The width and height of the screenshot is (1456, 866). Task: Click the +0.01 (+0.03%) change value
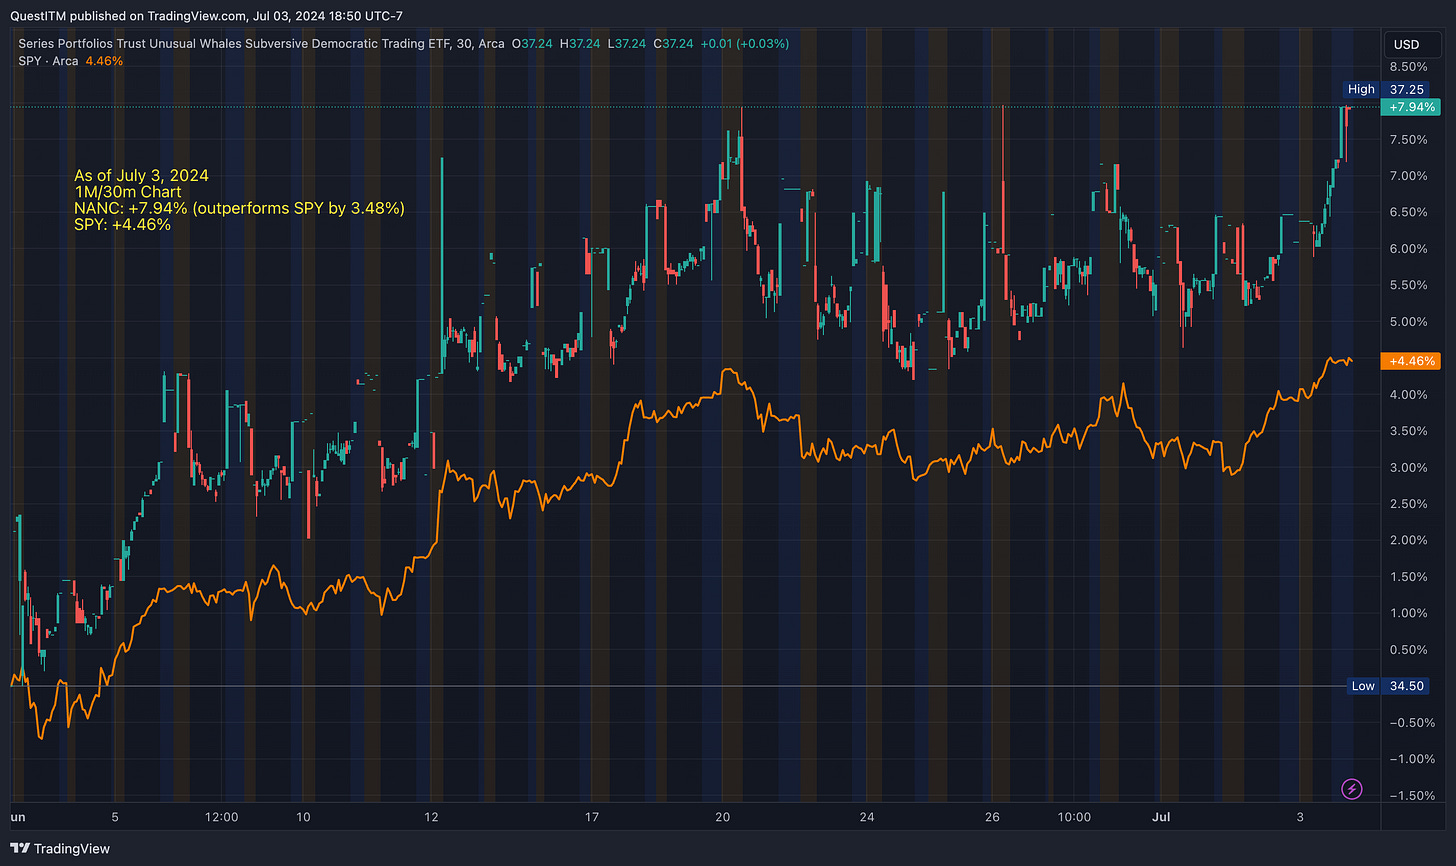tap(745, 44)
